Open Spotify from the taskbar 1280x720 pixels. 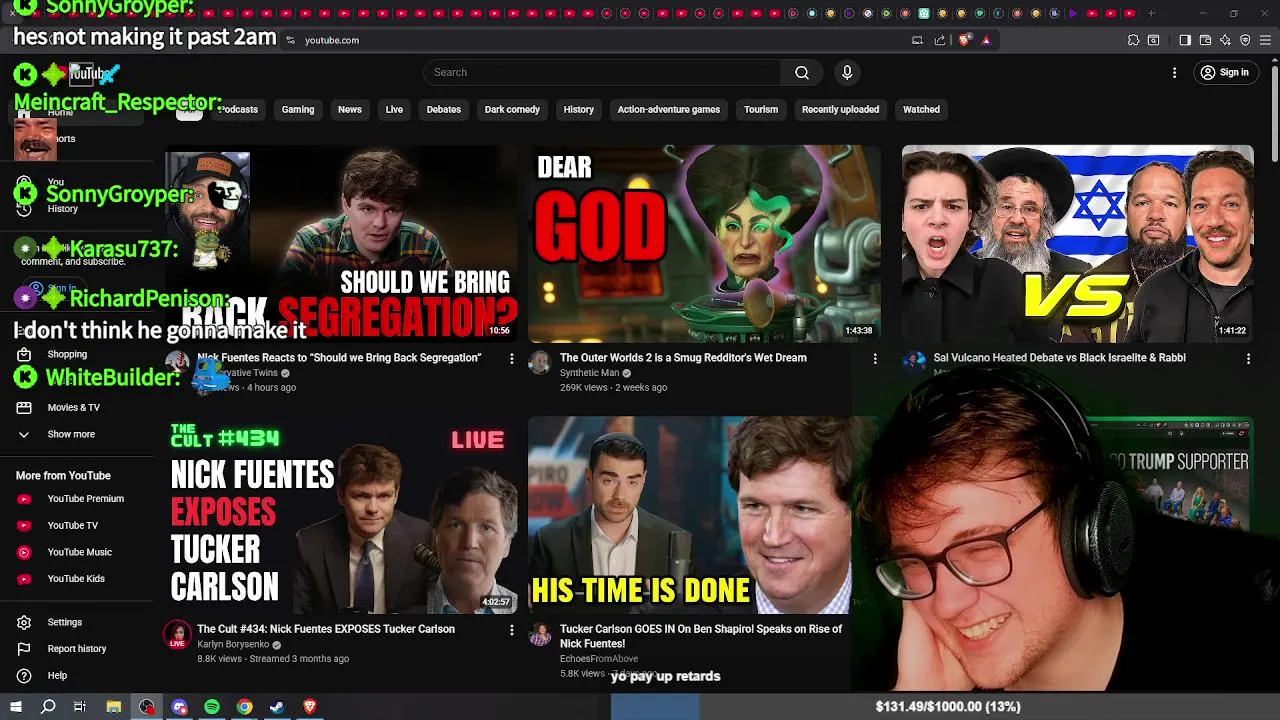[x=212, y=707]
